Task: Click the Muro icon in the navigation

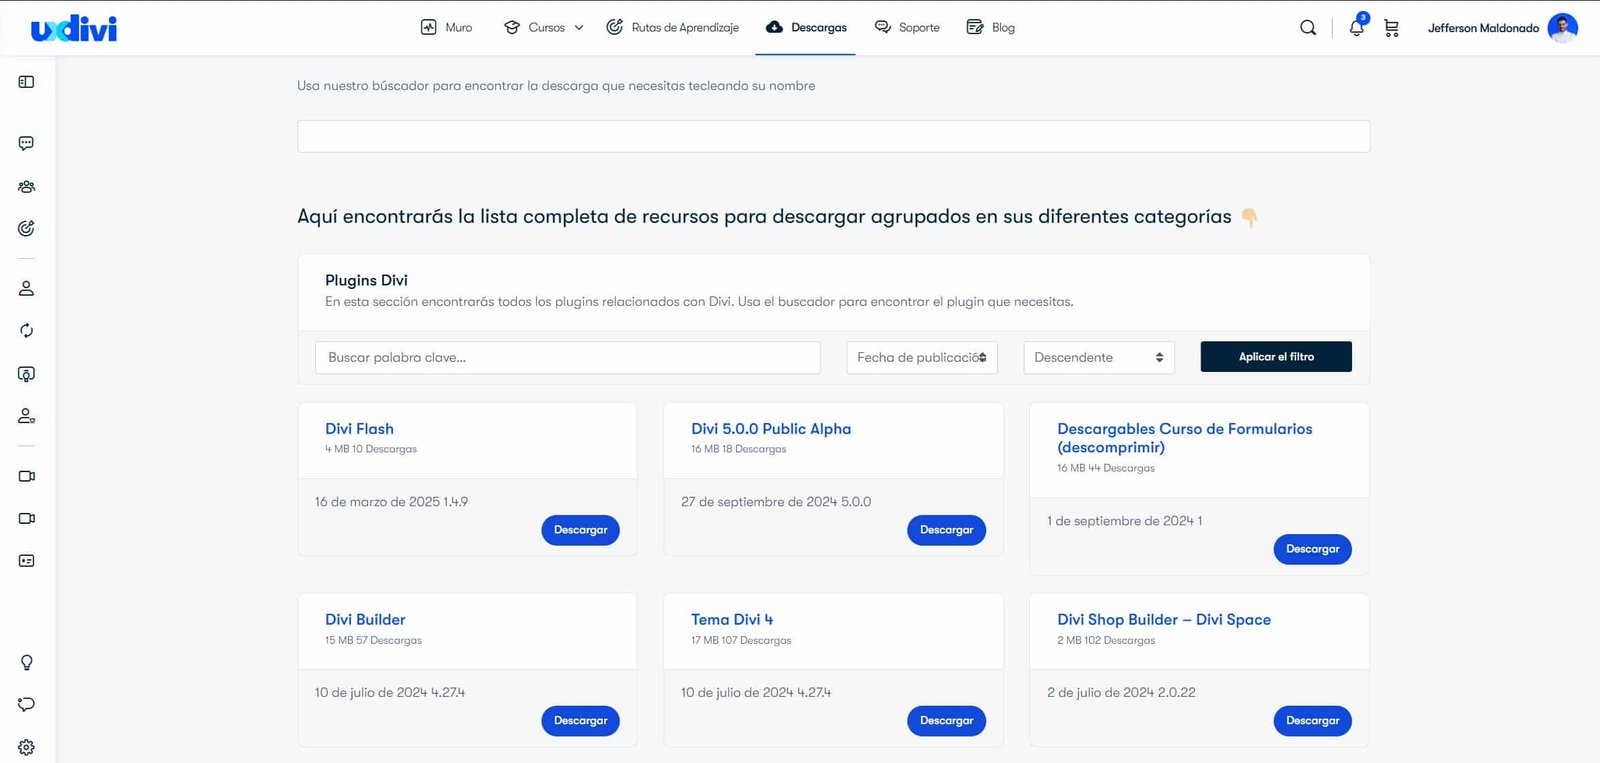Action: [429, 28]
